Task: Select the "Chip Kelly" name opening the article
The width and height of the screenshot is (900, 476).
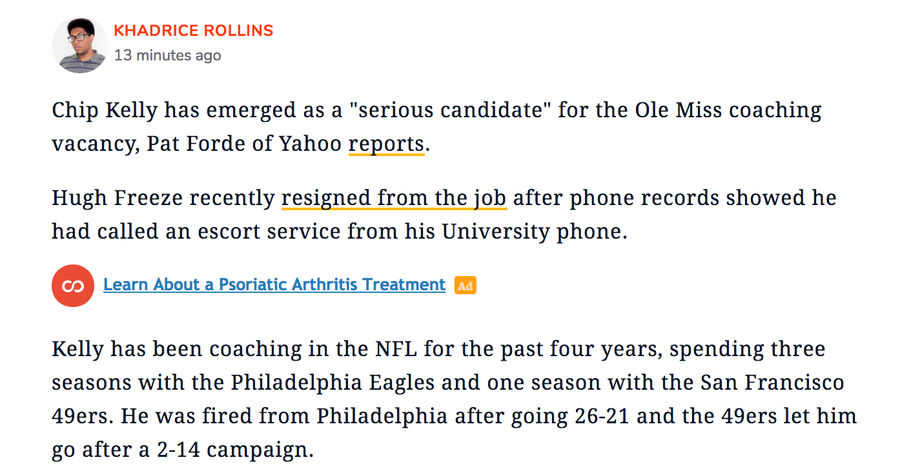Action: click(104, 110)
